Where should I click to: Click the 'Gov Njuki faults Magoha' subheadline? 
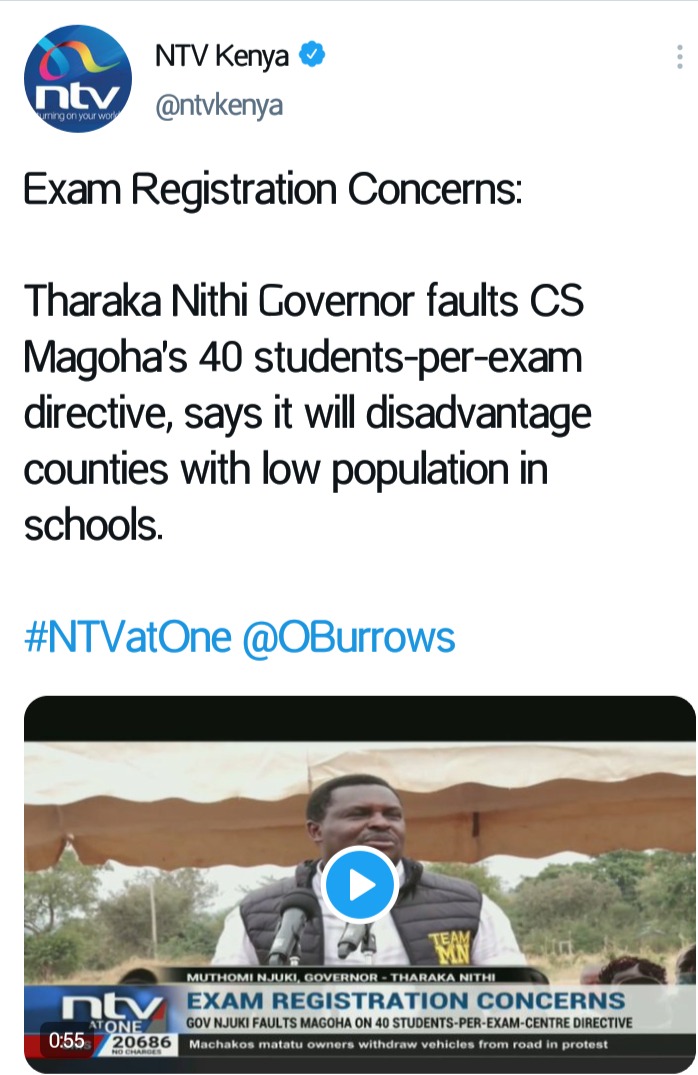pyautogui.click(x=409, y=1023)
